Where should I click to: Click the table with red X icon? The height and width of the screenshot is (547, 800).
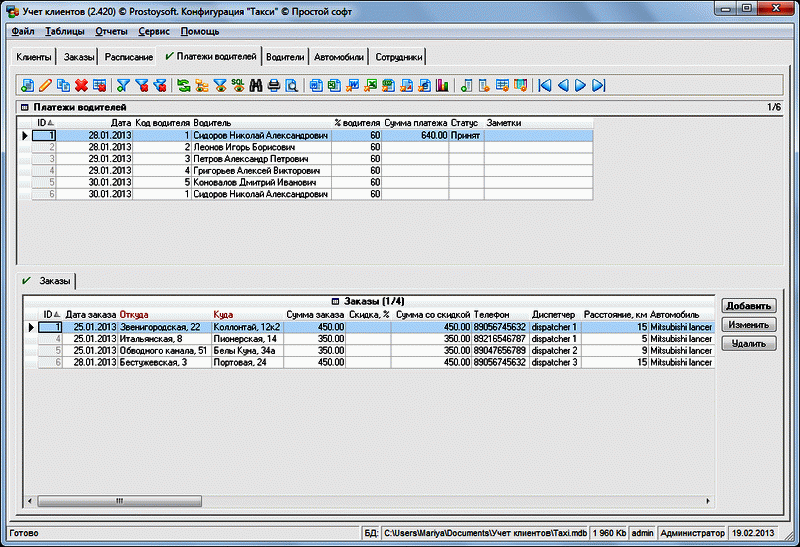pyautogui.click(x=99, y=85)
